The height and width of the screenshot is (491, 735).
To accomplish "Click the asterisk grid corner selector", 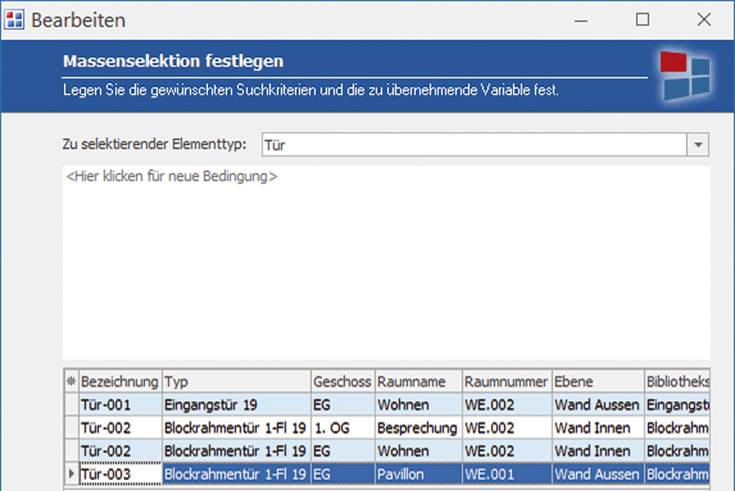I will (70, 382).
